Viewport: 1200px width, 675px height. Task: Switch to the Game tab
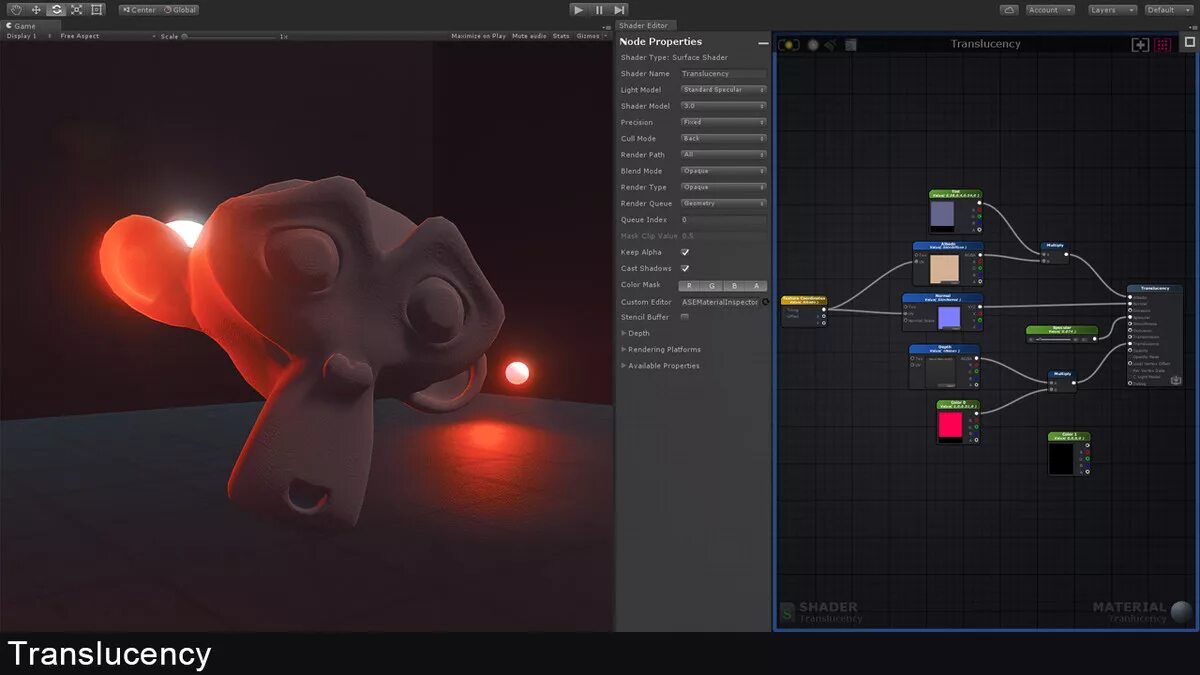point(26,25)
